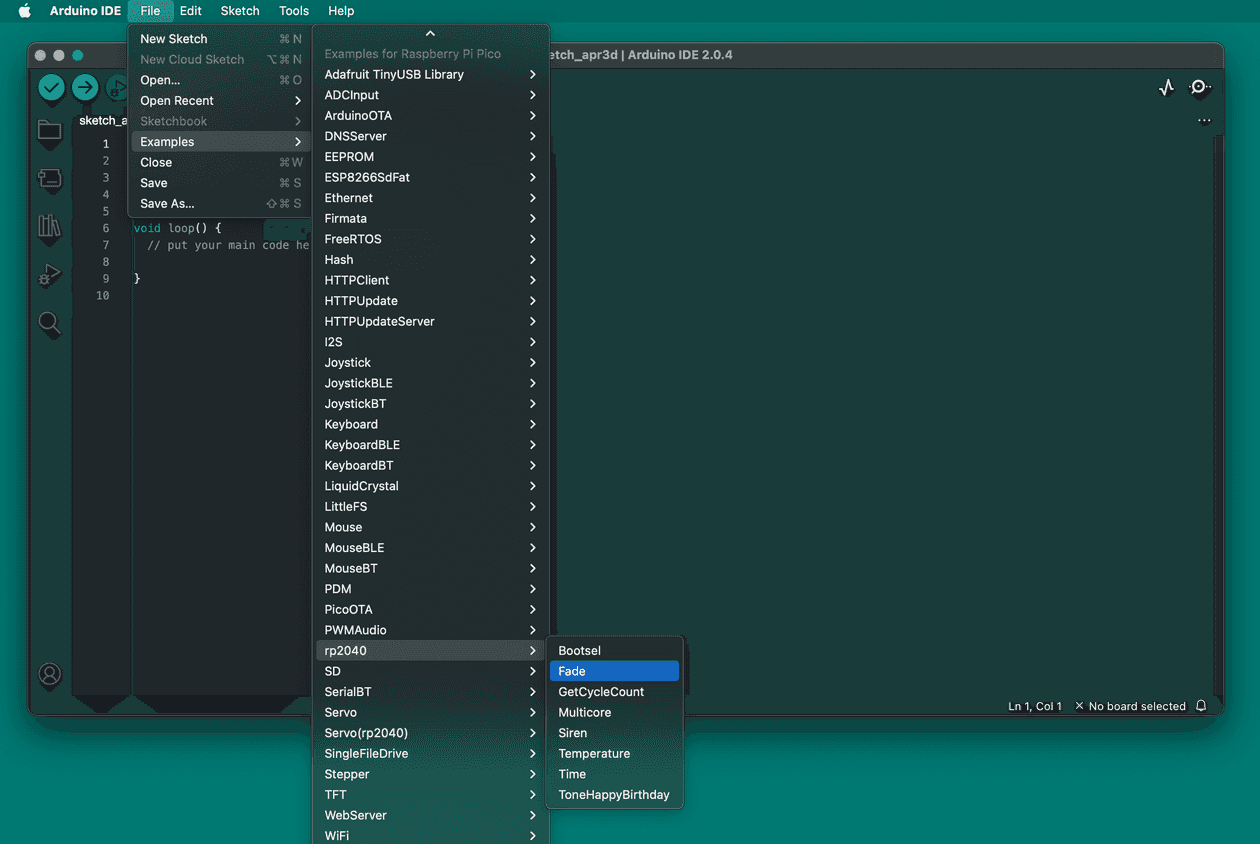Image resolution: width=1260 pixels, height=844 pixels.
Task: Click the Verify checkmark button
Action: tap(52, 88)
